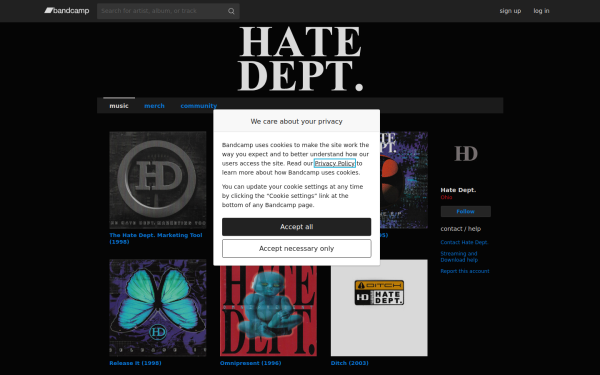
Task: Click the contact / help heading
Action: point(461,229)
